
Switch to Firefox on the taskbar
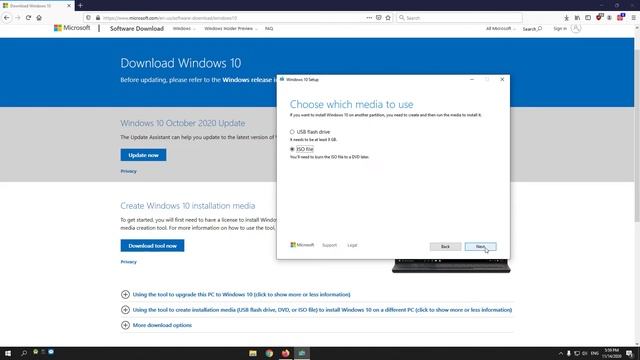286,353
